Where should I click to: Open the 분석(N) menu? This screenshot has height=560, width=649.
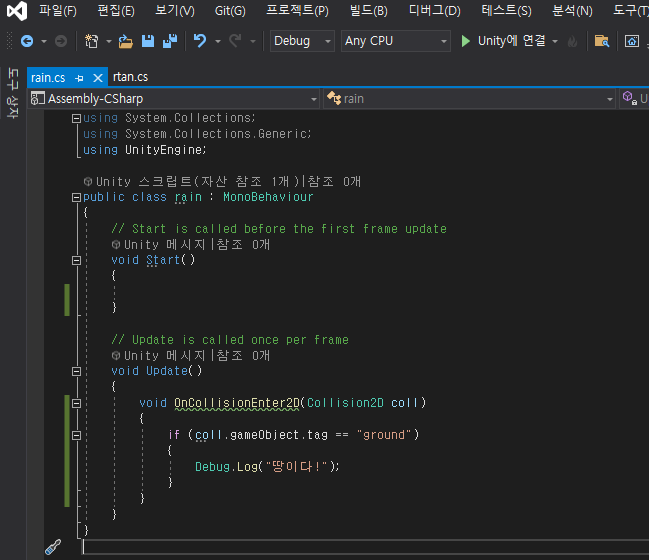(x=572, y=10)
